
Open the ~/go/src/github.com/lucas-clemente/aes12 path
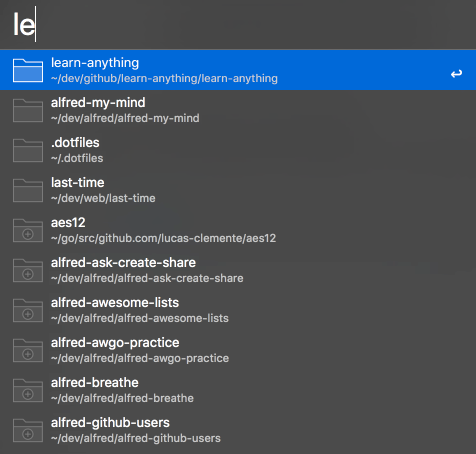[163, 238]
